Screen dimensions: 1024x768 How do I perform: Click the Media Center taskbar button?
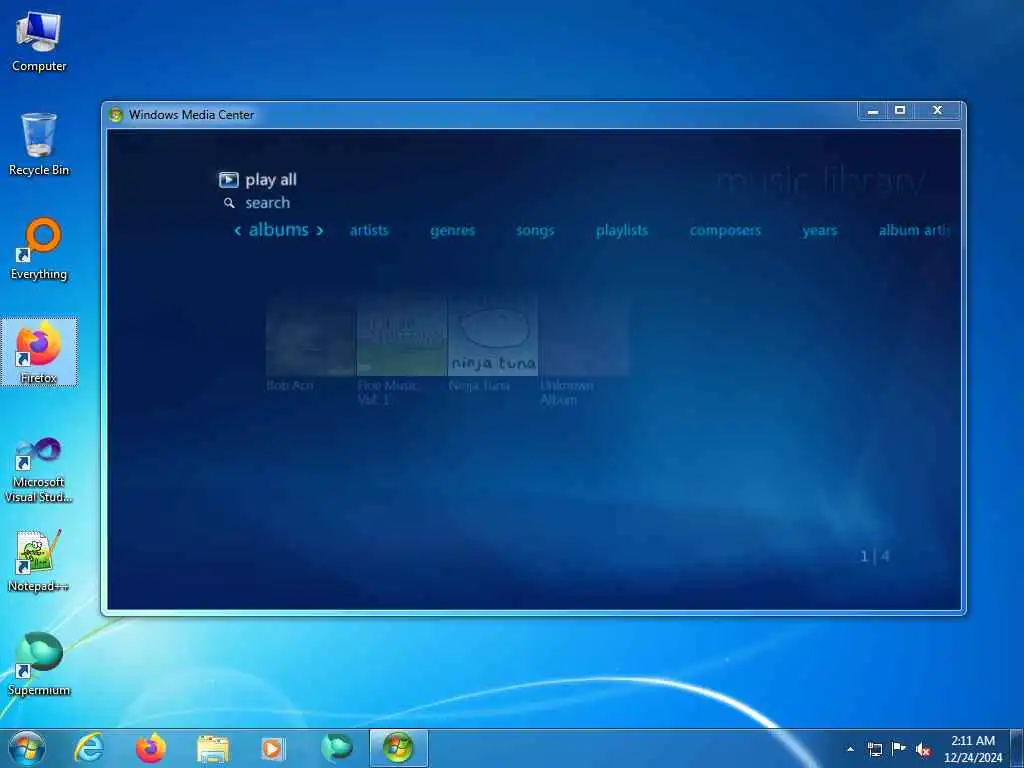click(x=398, y=748)
